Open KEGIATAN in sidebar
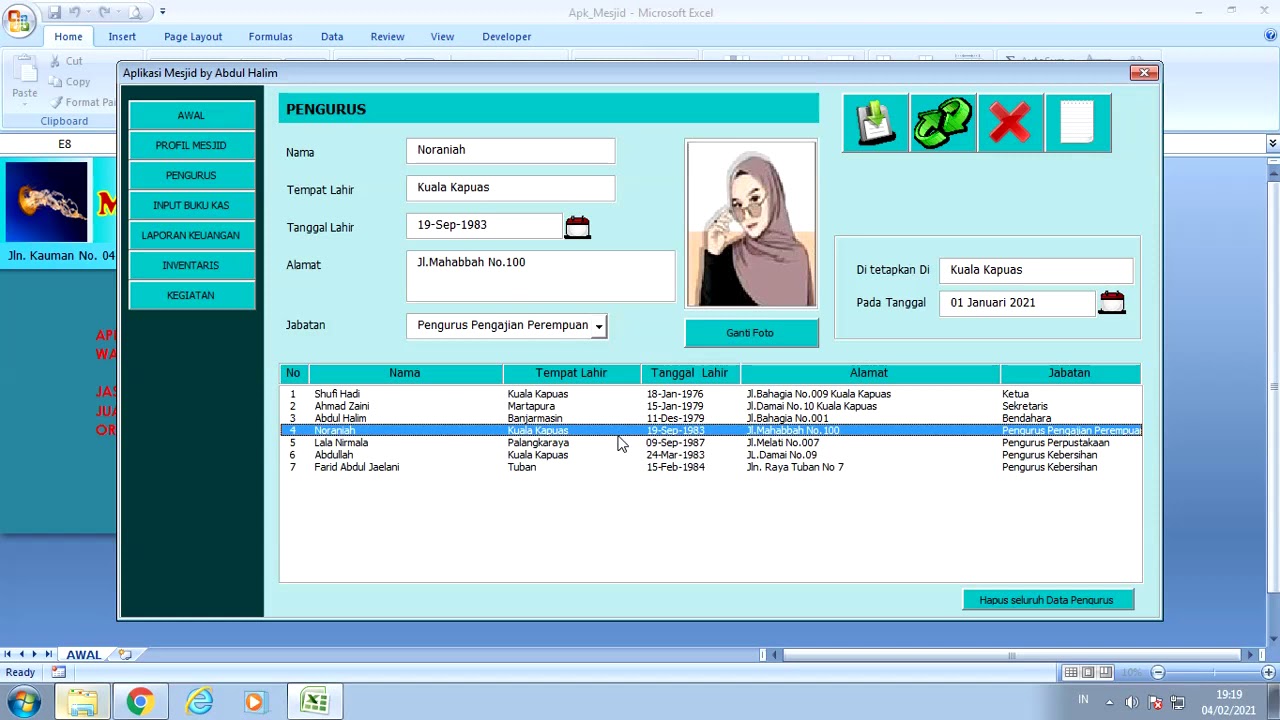 pyautogui.click(x=191, y=296)
